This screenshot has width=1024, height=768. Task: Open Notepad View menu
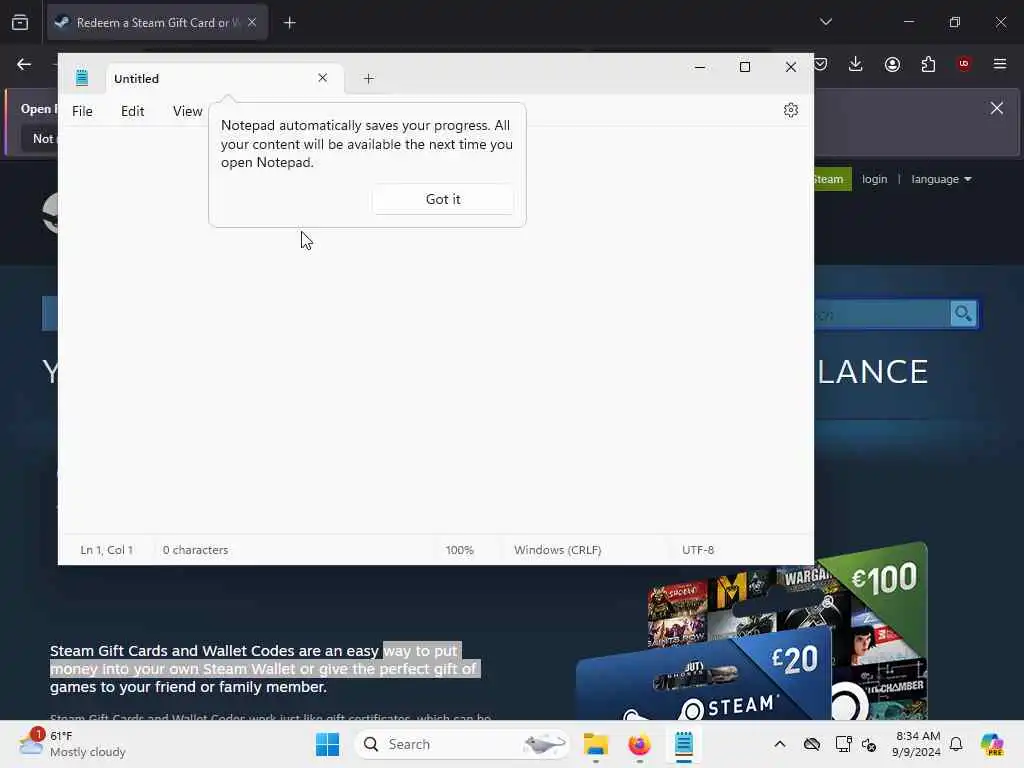click(187, 111)
